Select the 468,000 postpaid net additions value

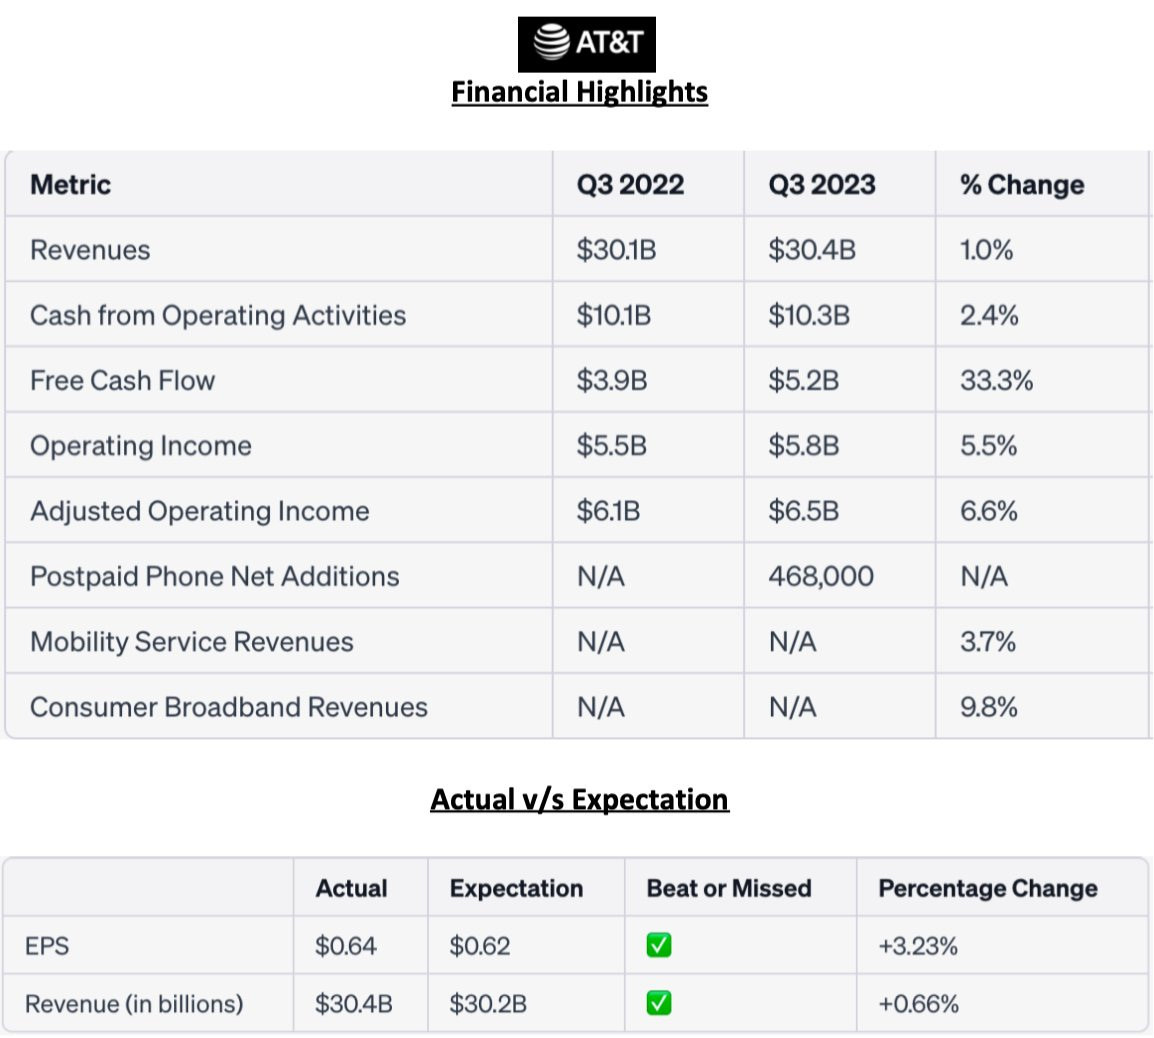(820, 577)
